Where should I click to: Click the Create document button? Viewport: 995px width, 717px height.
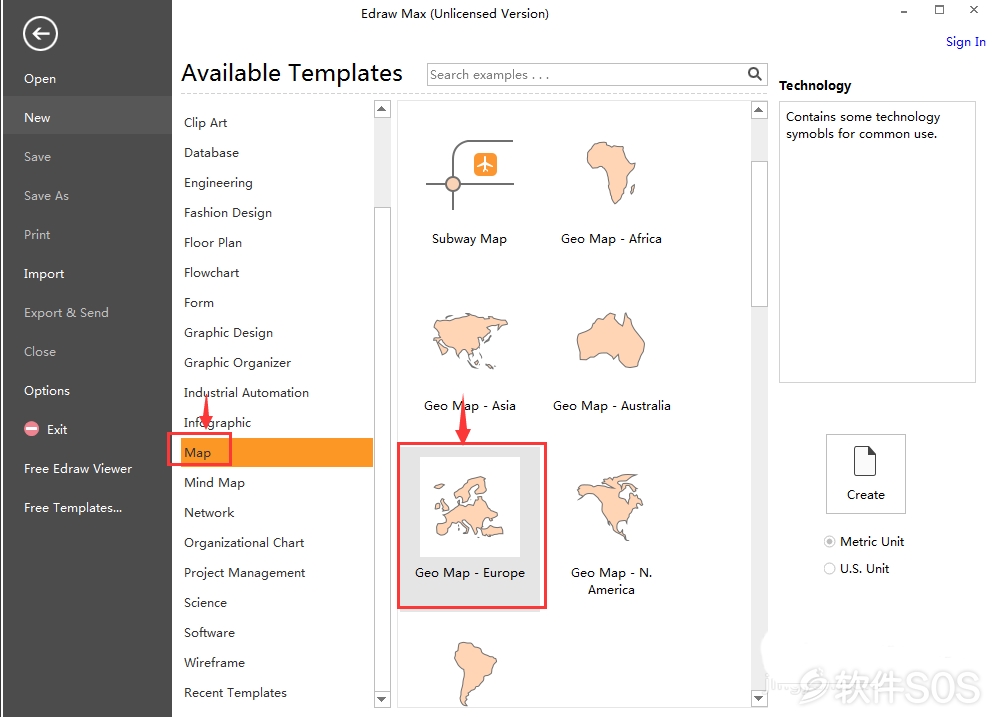[866, 474]
